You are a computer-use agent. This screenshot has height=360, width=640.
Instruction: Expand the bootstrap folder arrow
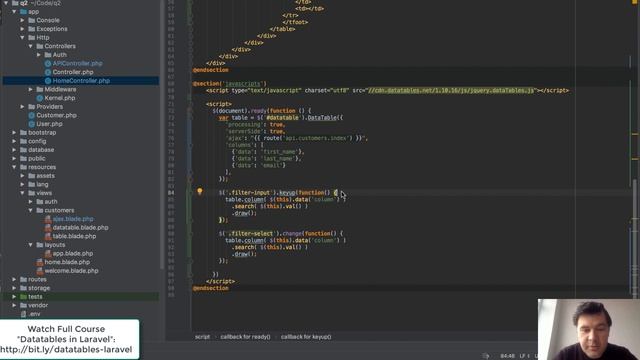click(x=14, y=132)
